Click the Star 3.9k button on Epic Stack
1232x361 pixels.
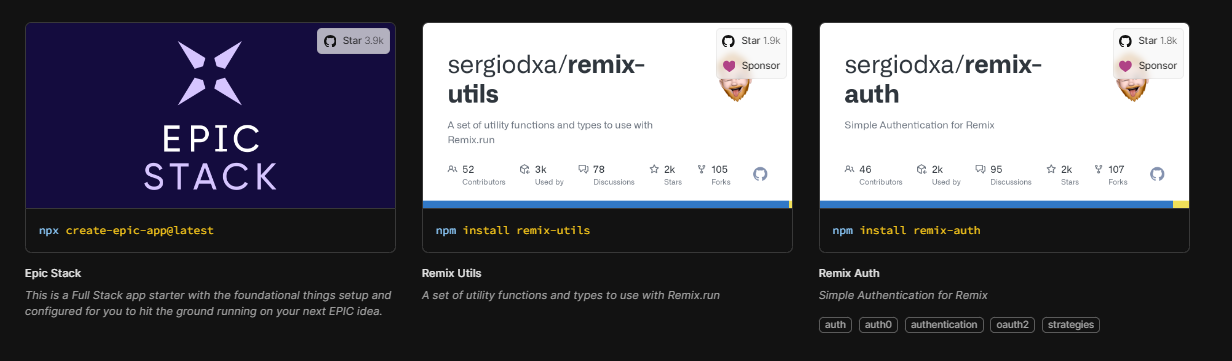click(353, 41)
